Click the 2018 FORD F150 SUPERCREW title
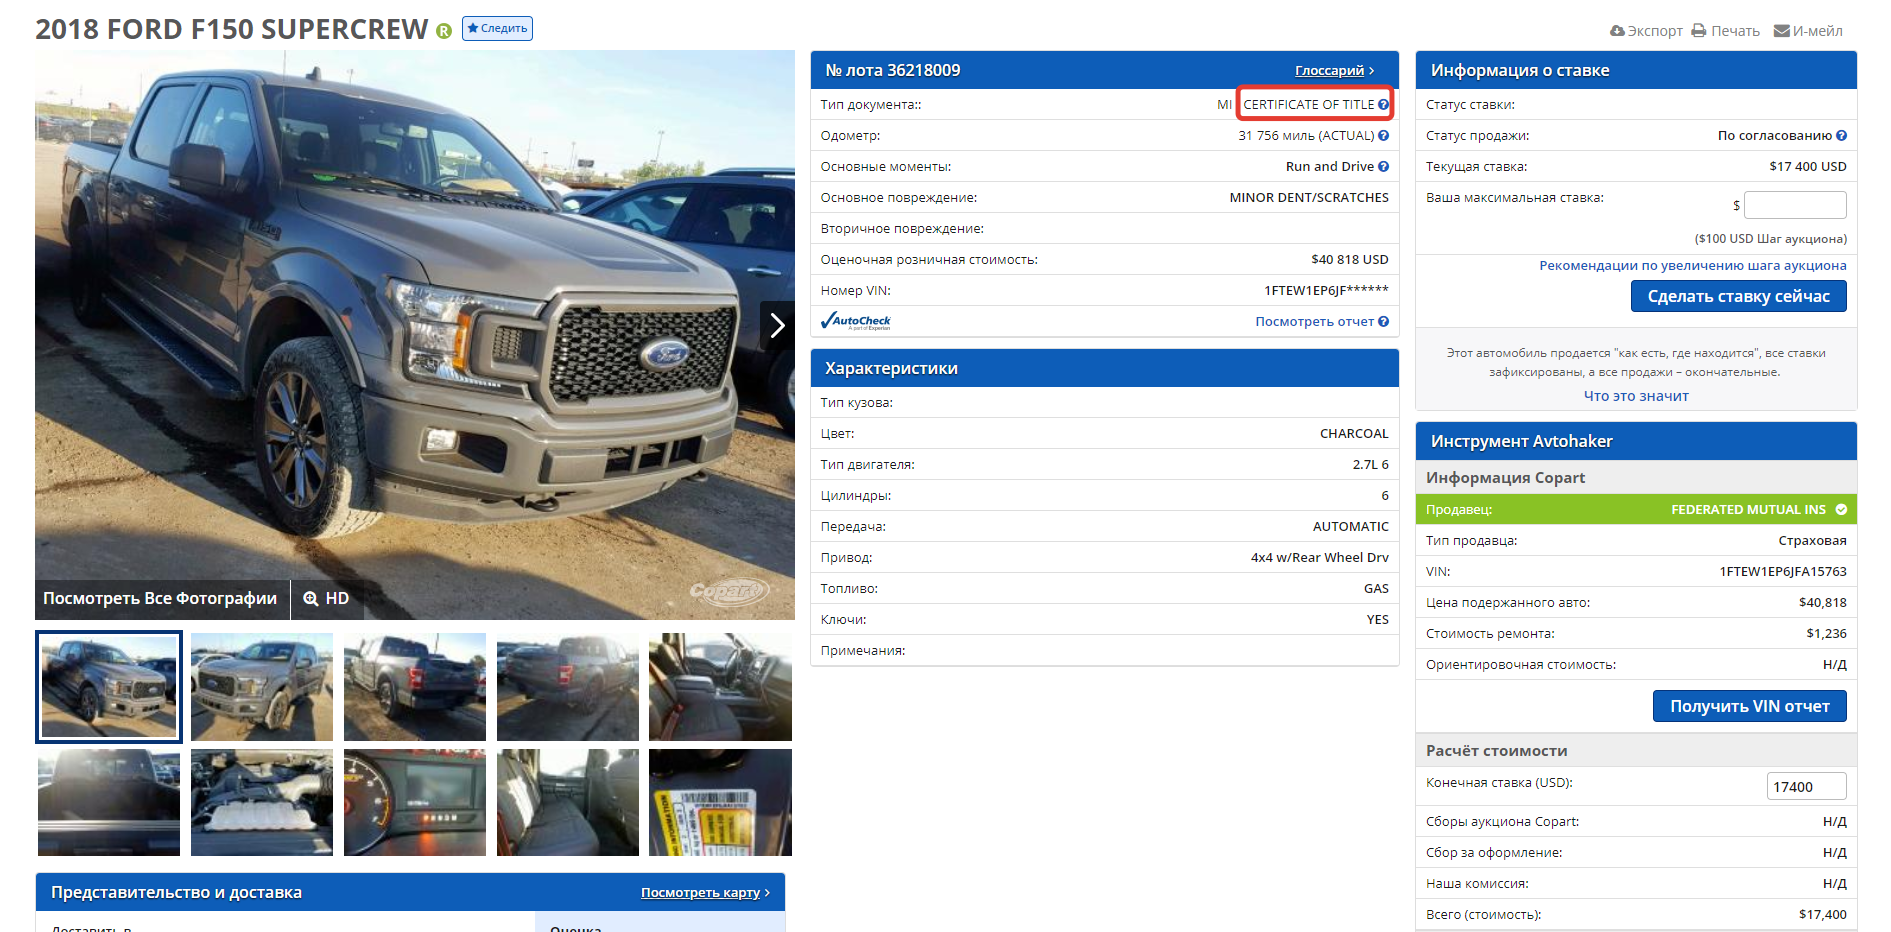Image resolution: width=1891 pixels, height=932 pixels. coord(231,29)
